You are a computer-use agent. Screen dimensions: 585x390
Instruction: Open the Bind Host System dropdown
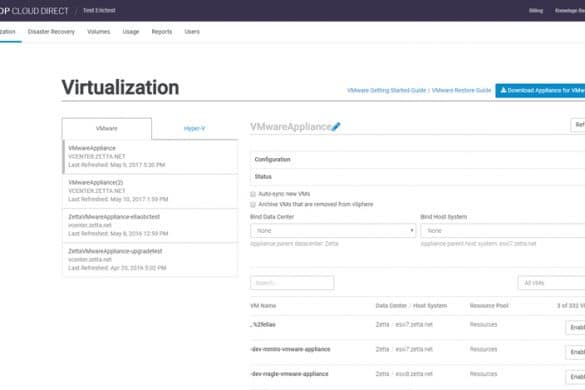[503, 231]
